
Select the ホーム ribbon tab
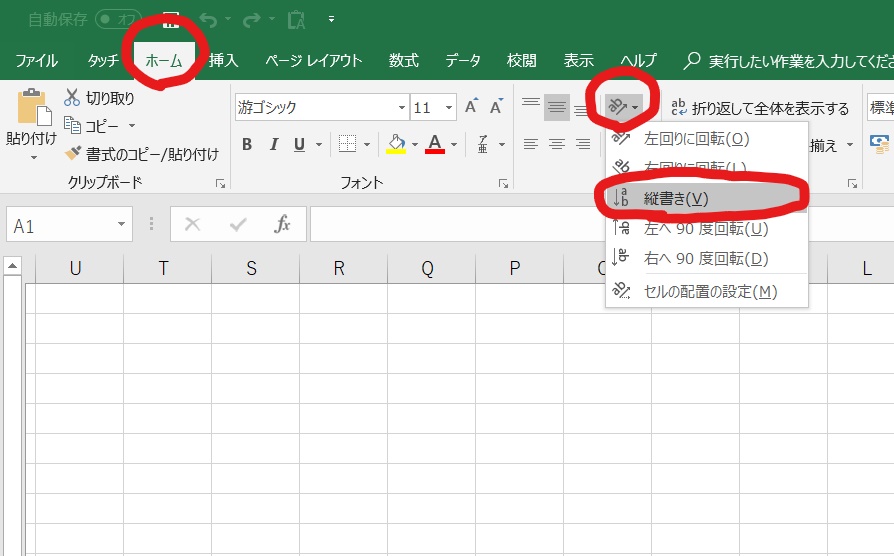click(x=164, y=60)
